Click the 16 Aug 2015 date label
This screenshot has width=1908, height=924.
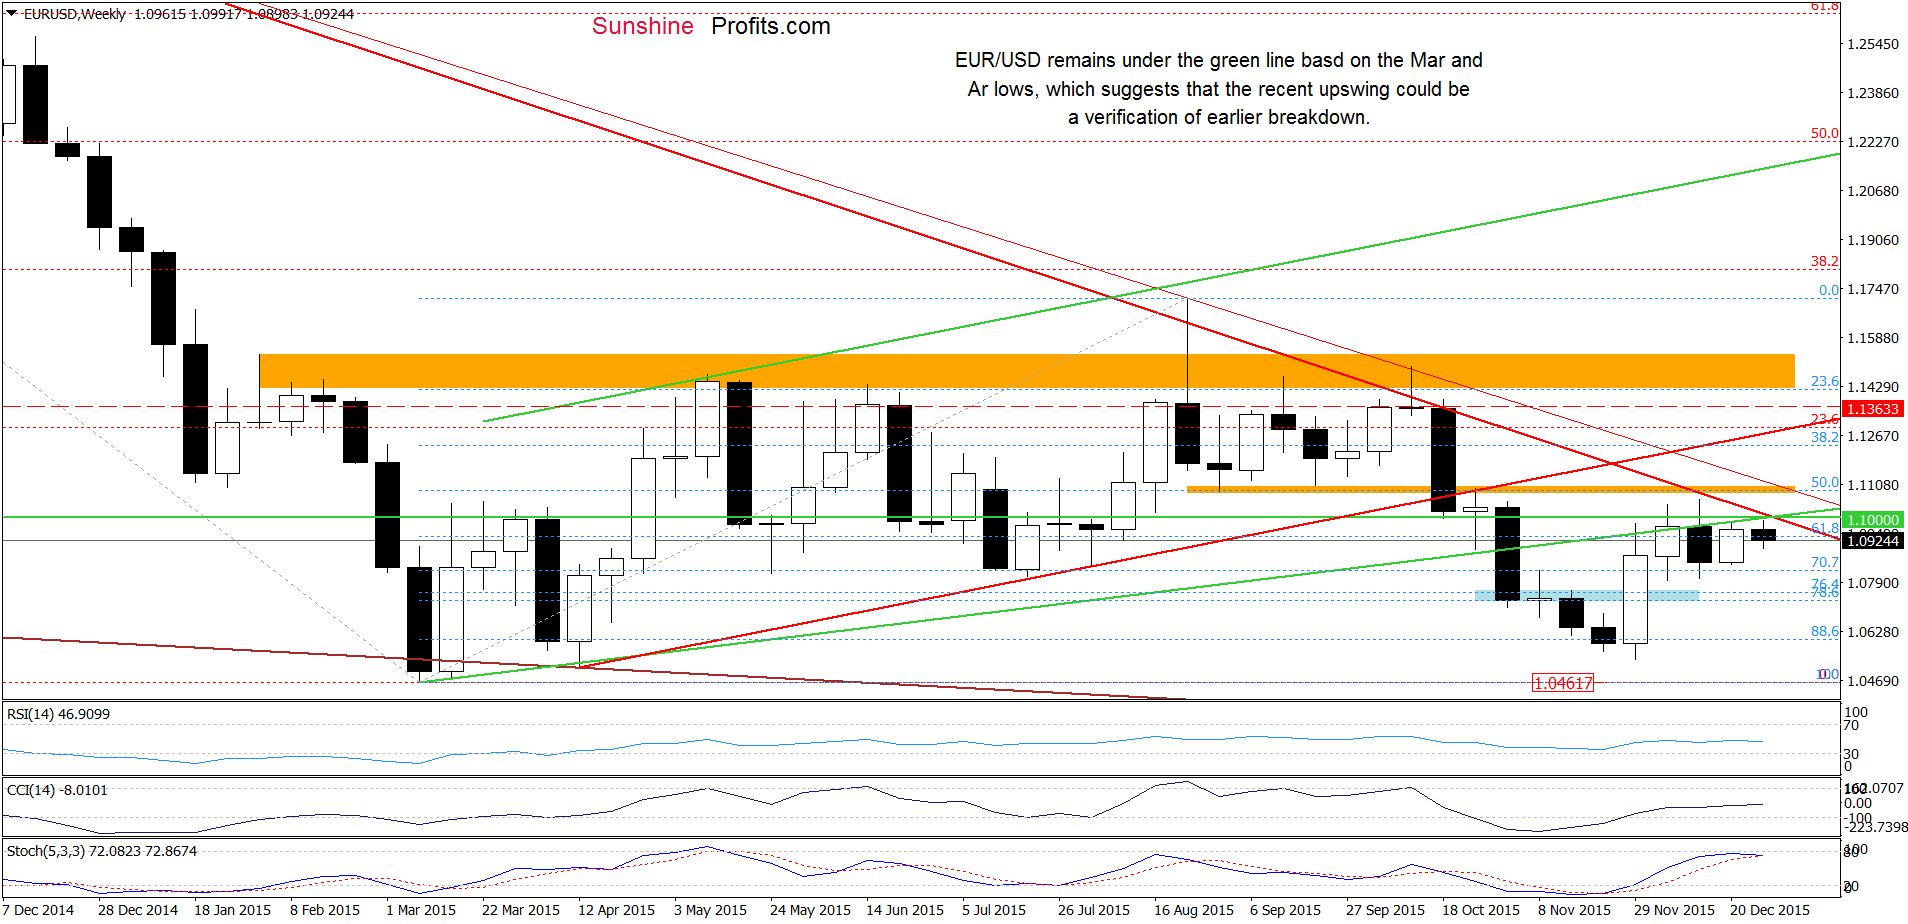[1194, 910]
